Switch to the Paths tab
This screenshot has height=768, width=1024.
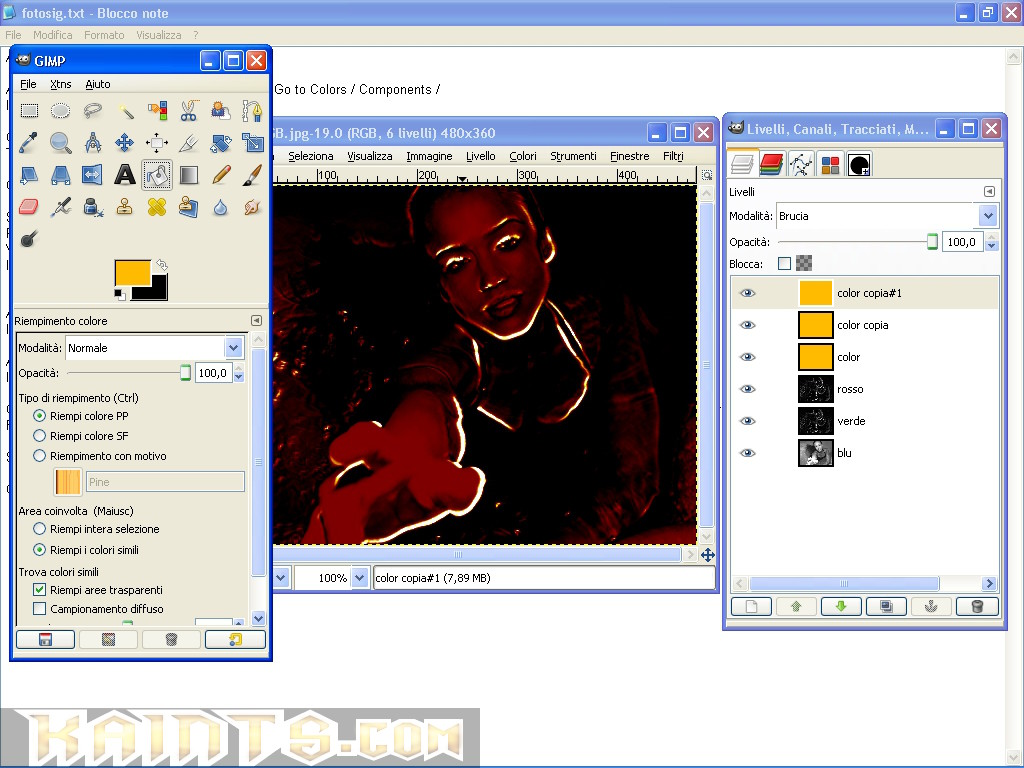801,165
